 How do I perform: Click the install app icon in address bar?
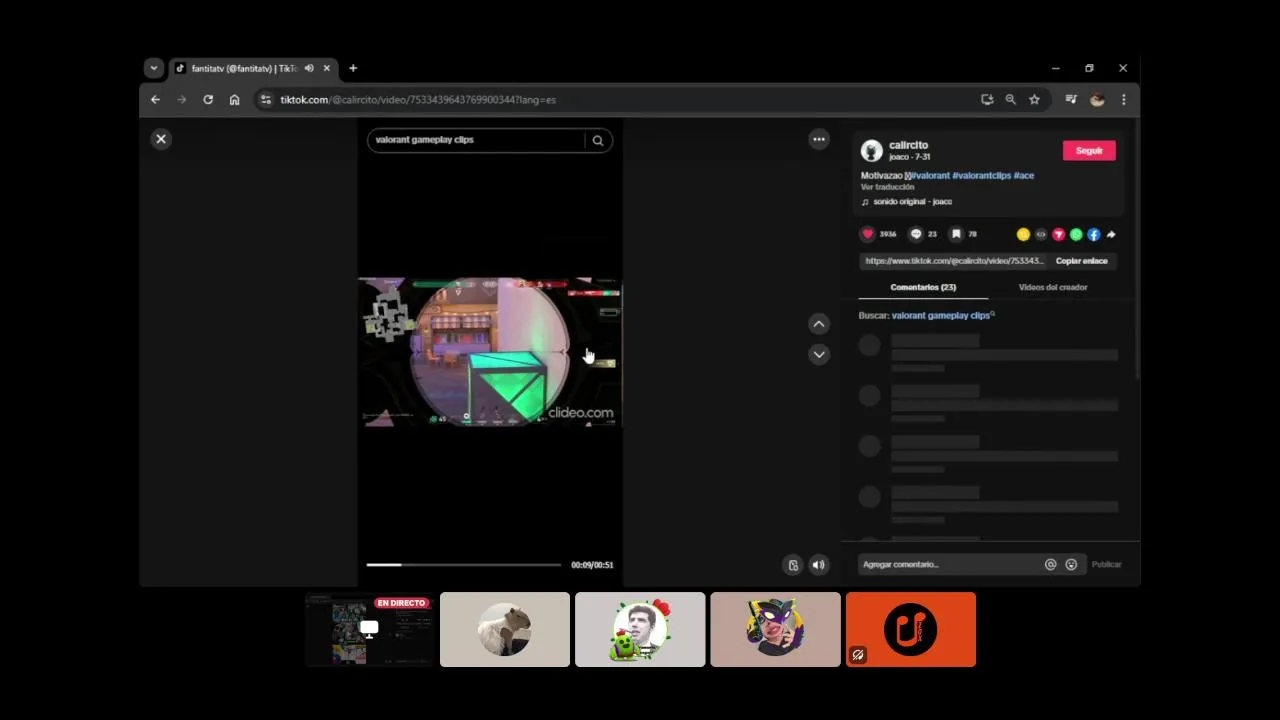[x=987, y=100]
